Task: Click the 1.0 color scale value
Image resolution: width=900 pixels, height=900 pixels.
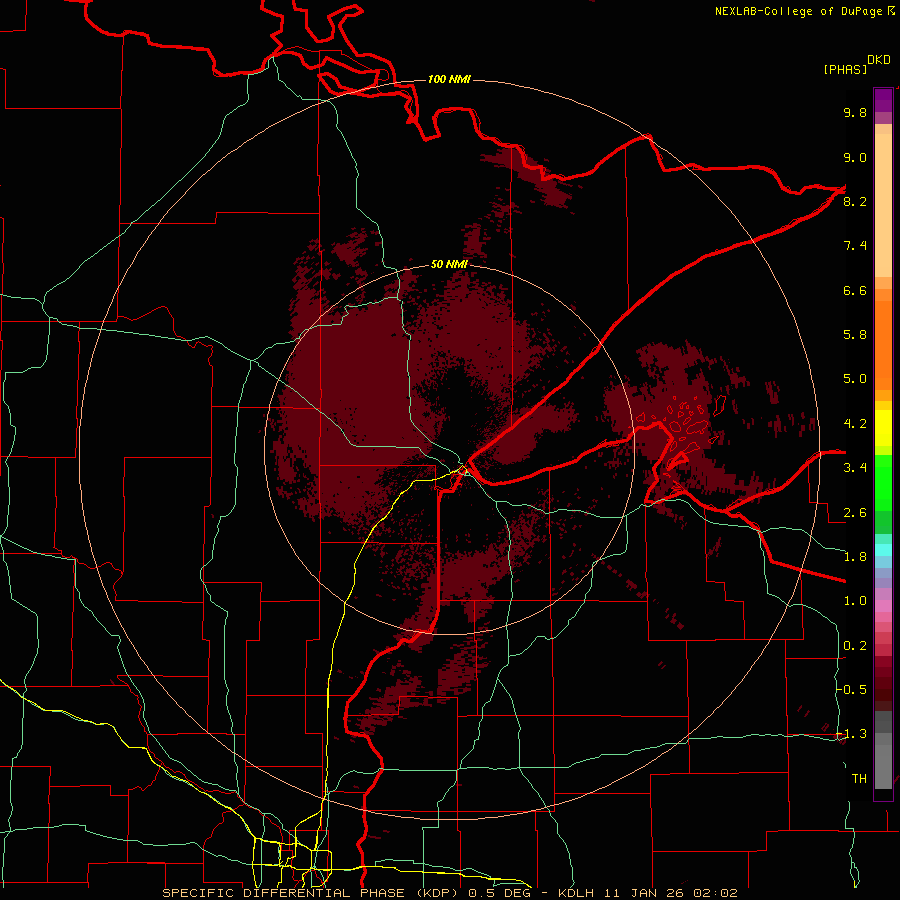Action: pos(855,601)
